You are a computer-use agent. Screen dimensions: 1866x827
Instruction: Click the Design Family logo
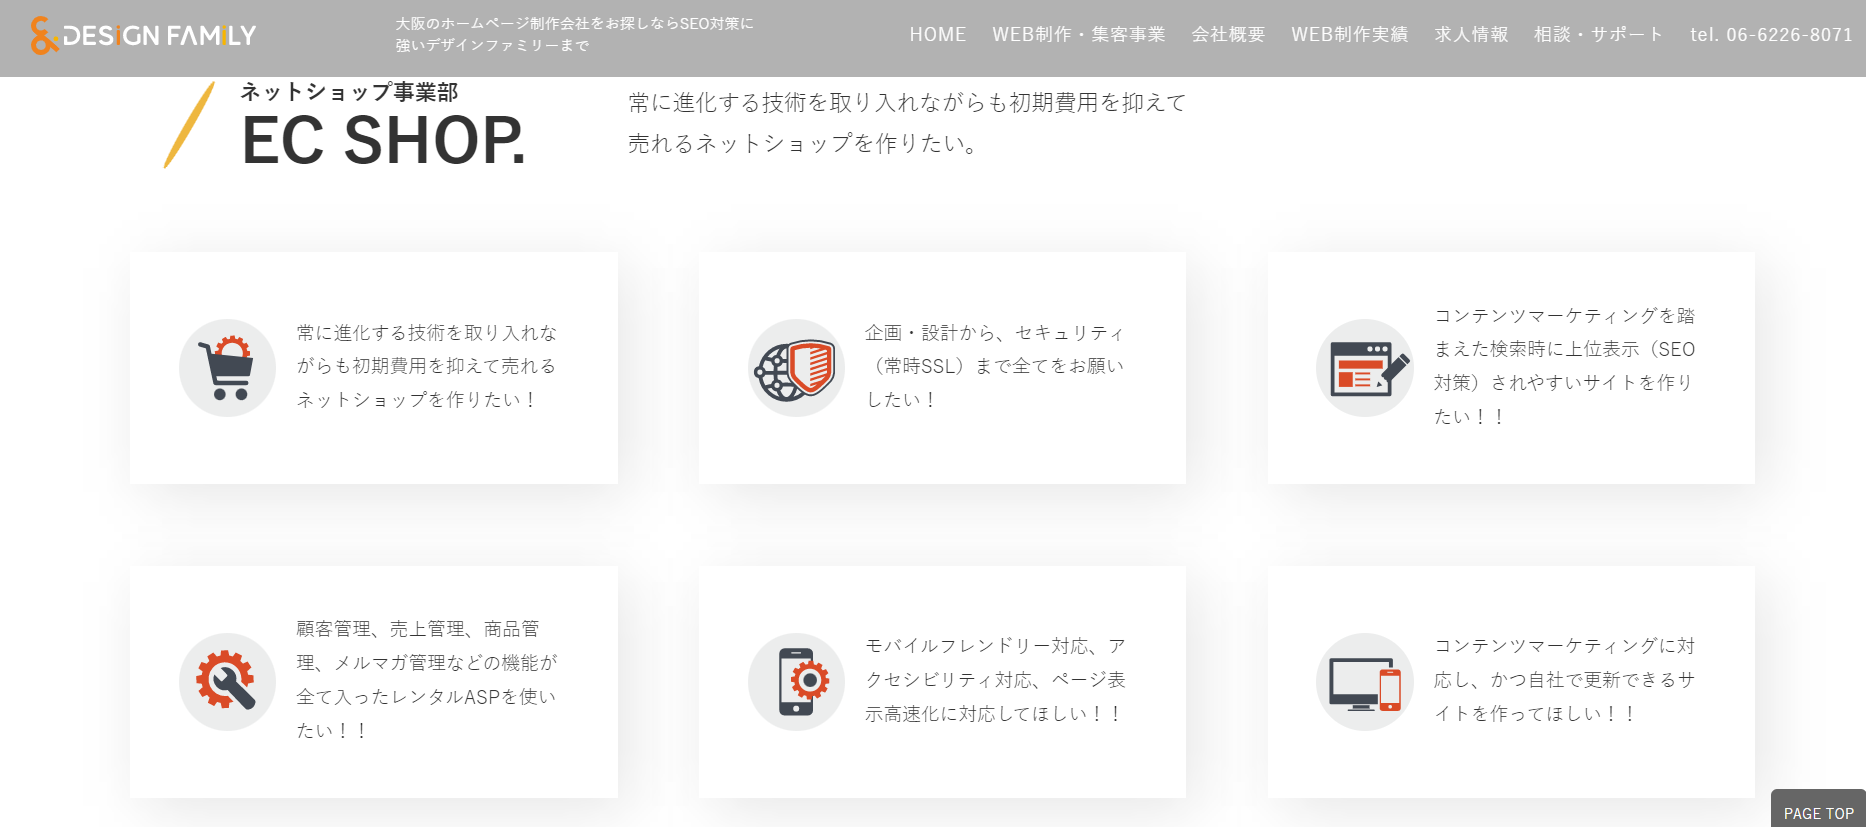143,36
